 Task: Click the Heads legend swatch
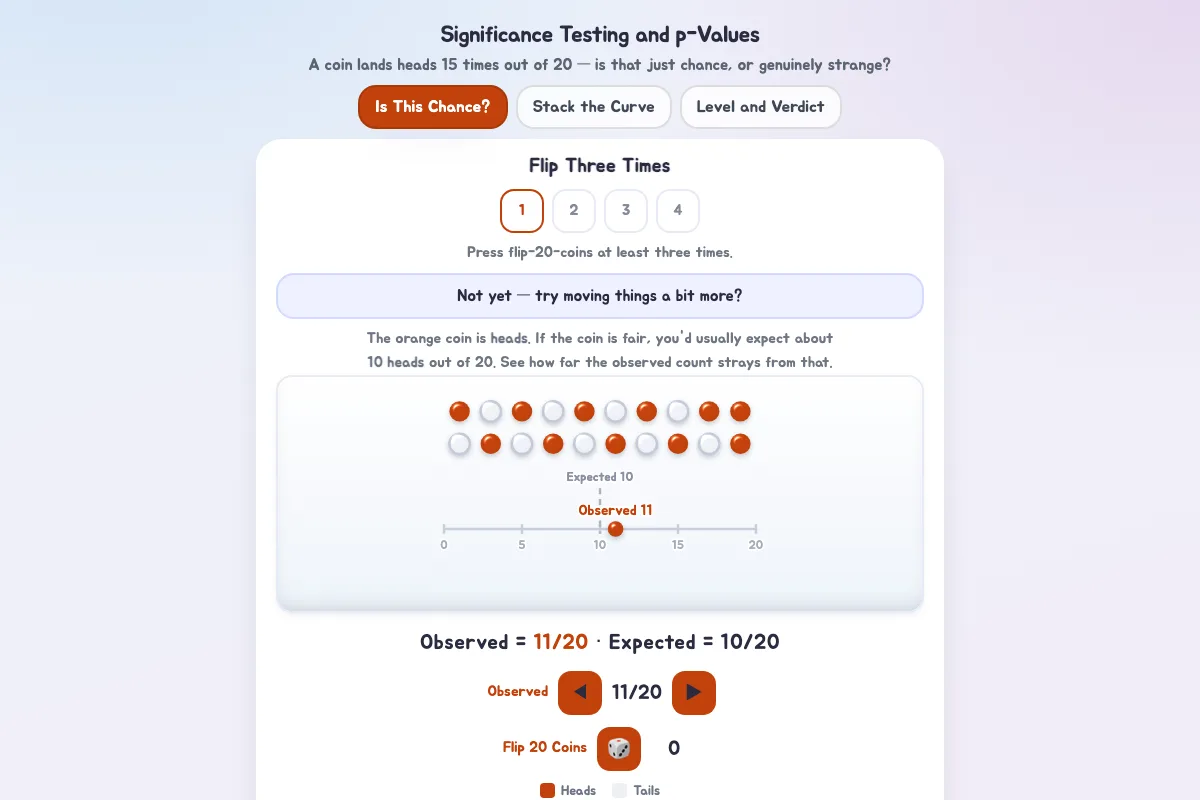pos(547,791)
